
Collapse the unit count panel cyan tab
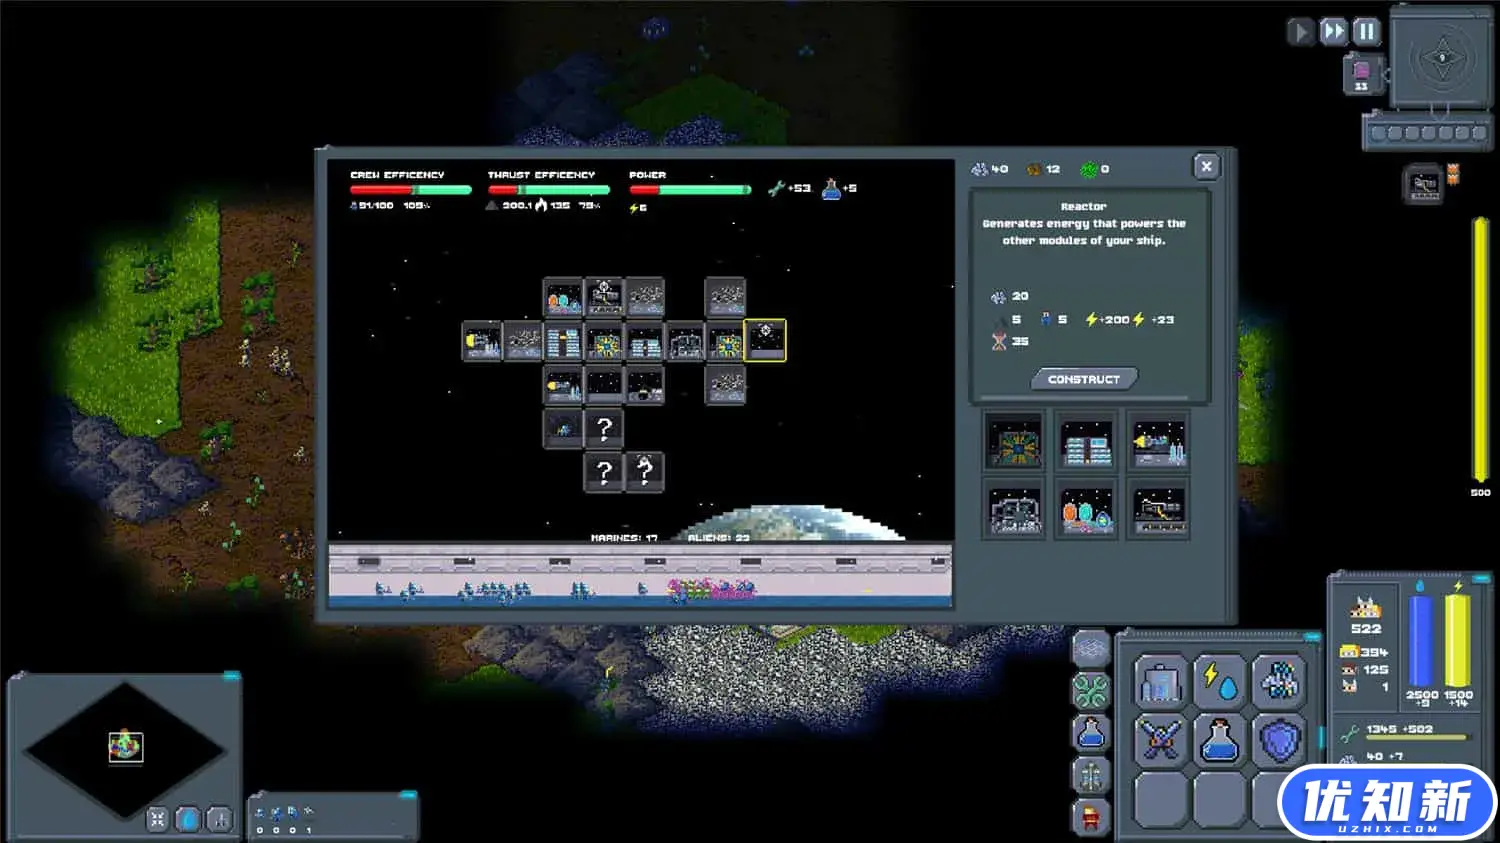point(407,795)
